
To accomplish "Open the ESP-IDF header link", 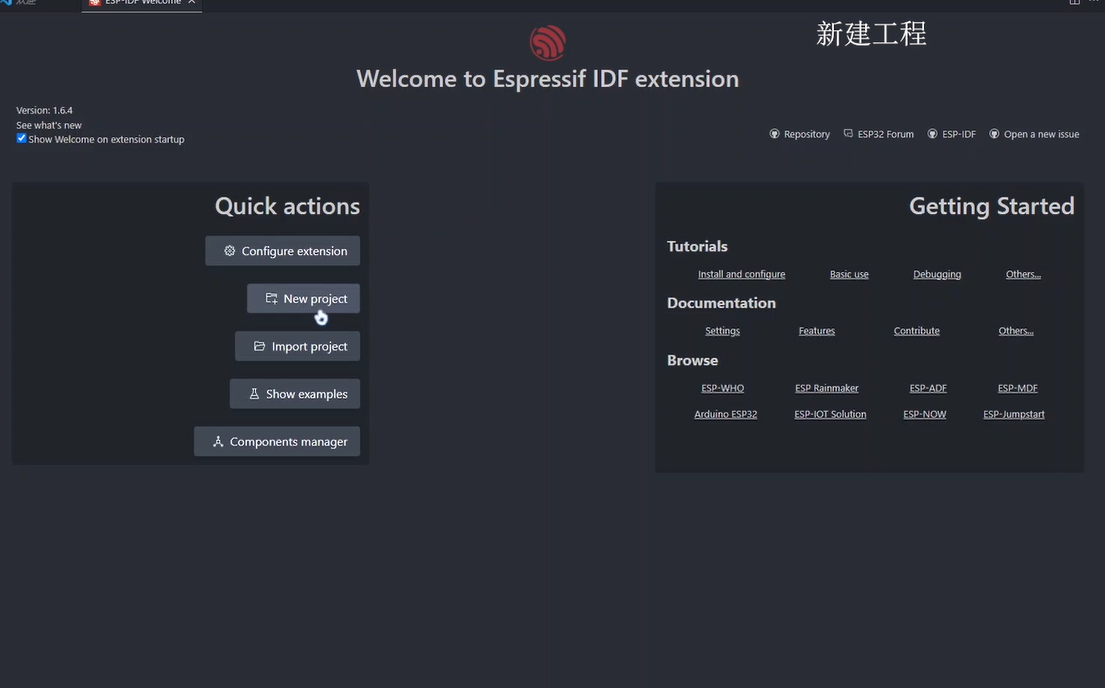I will click(959, 134).
